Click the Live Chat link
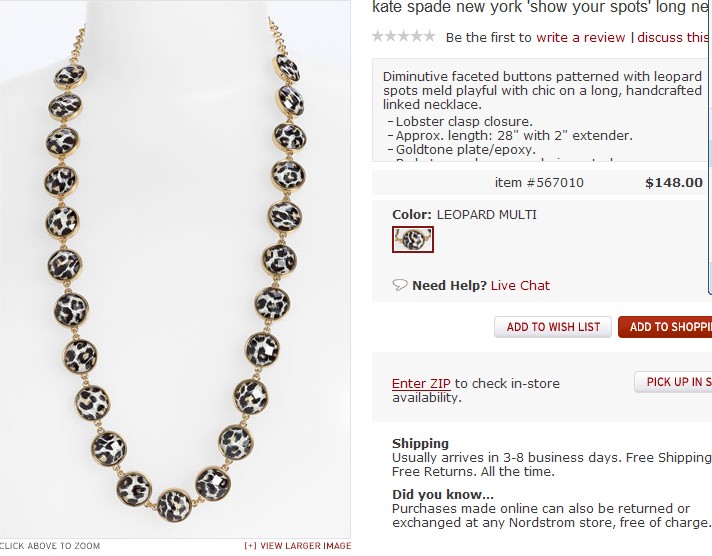 [x=520, y=285]
